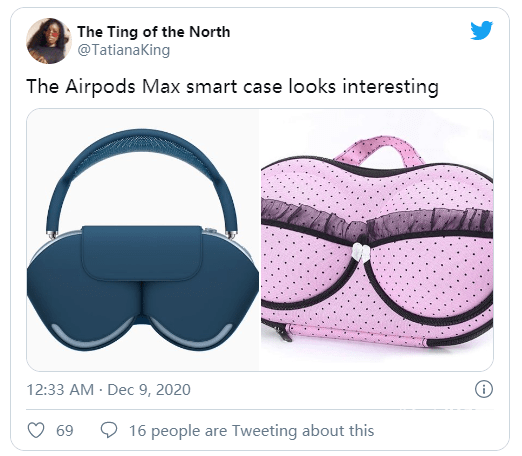
Task: Click the reply speech bubble icon
Action: point(109,430)
